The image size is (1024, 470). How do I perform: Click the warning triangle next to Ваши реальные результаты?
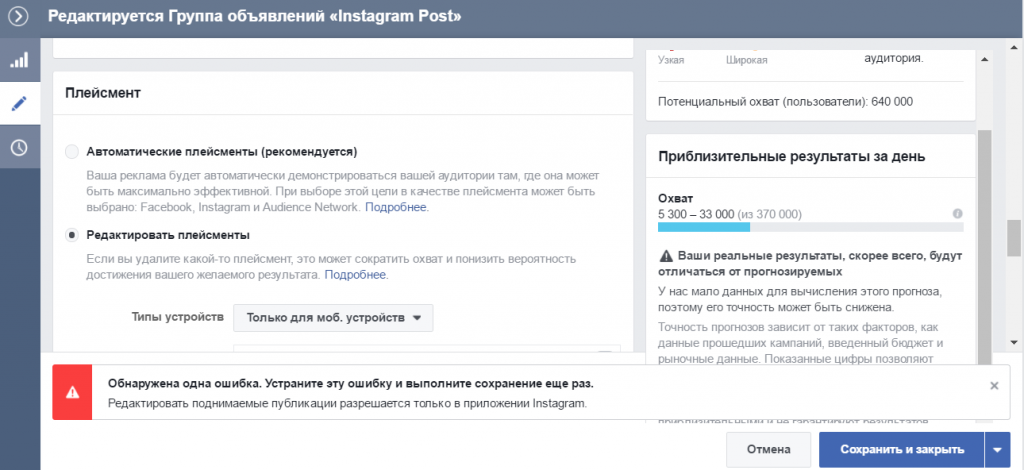(x=666, y=255)
